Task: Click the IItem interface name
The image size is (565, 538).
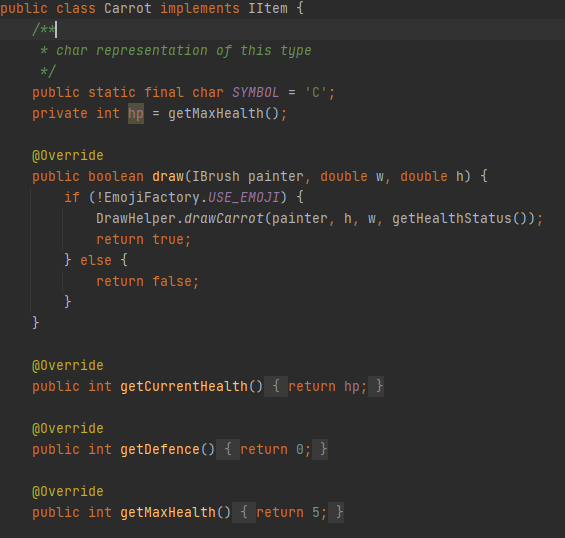Action: pos(268,8)
